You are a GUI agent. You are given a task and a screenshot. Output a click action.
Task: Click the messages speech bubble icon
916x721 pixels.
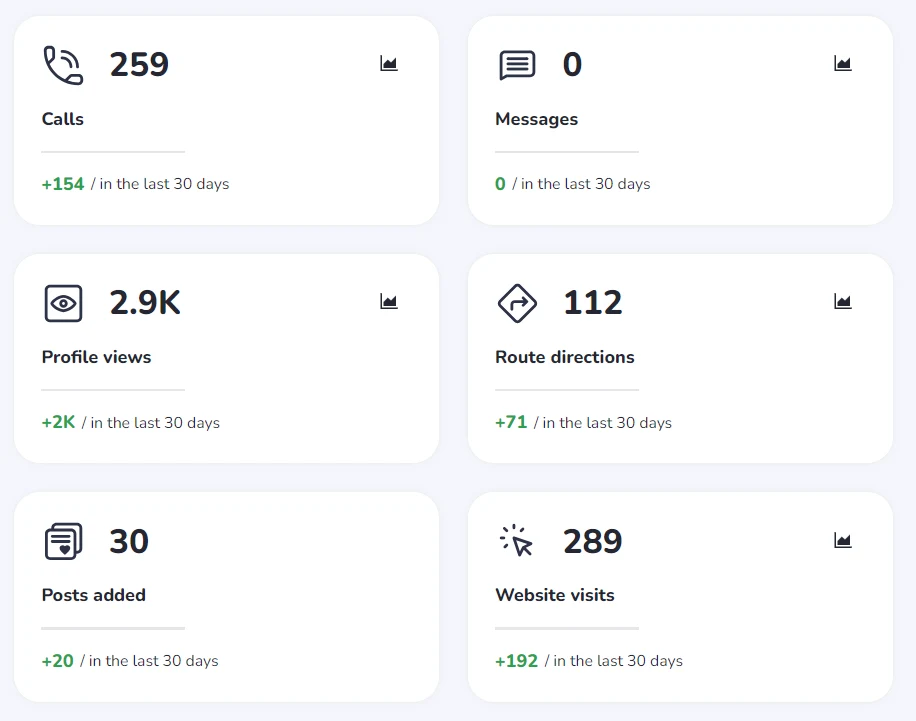[x=517, y=65]
